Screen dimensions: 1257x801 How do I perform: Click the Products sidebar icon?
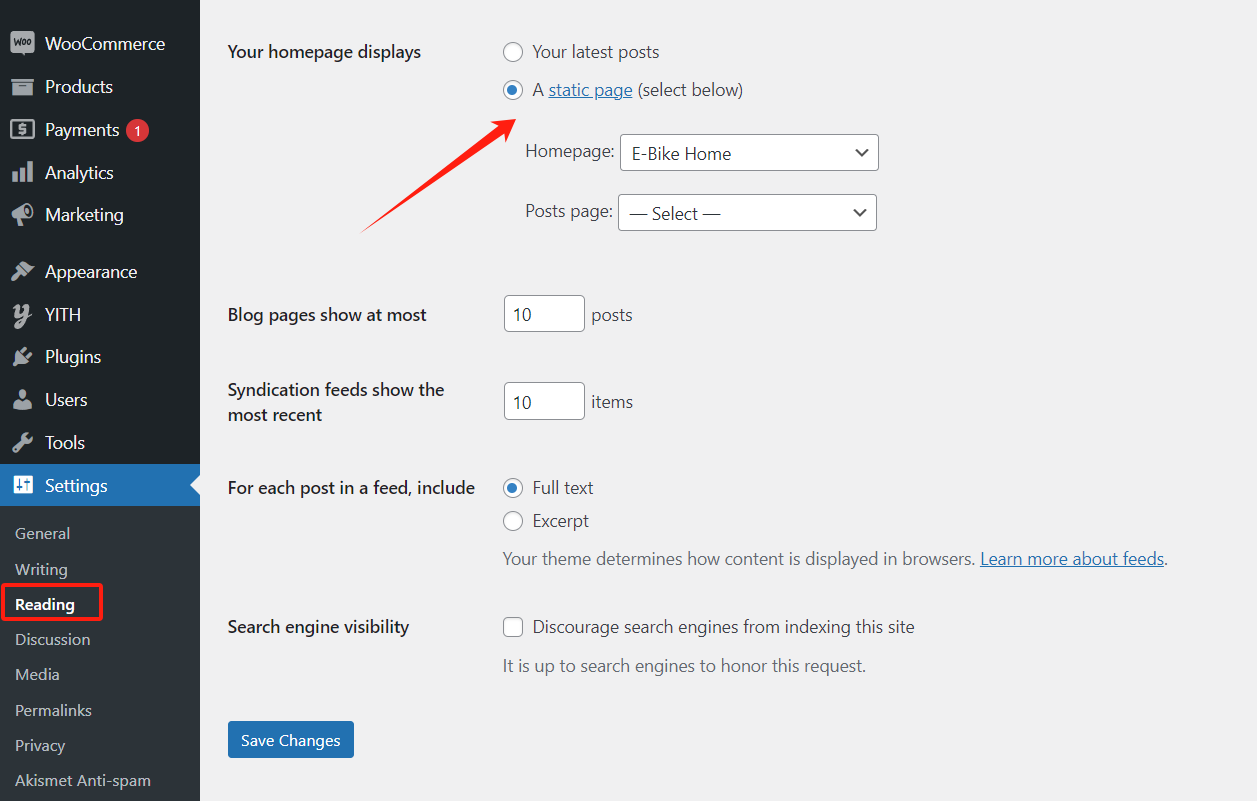pos(24,86)
